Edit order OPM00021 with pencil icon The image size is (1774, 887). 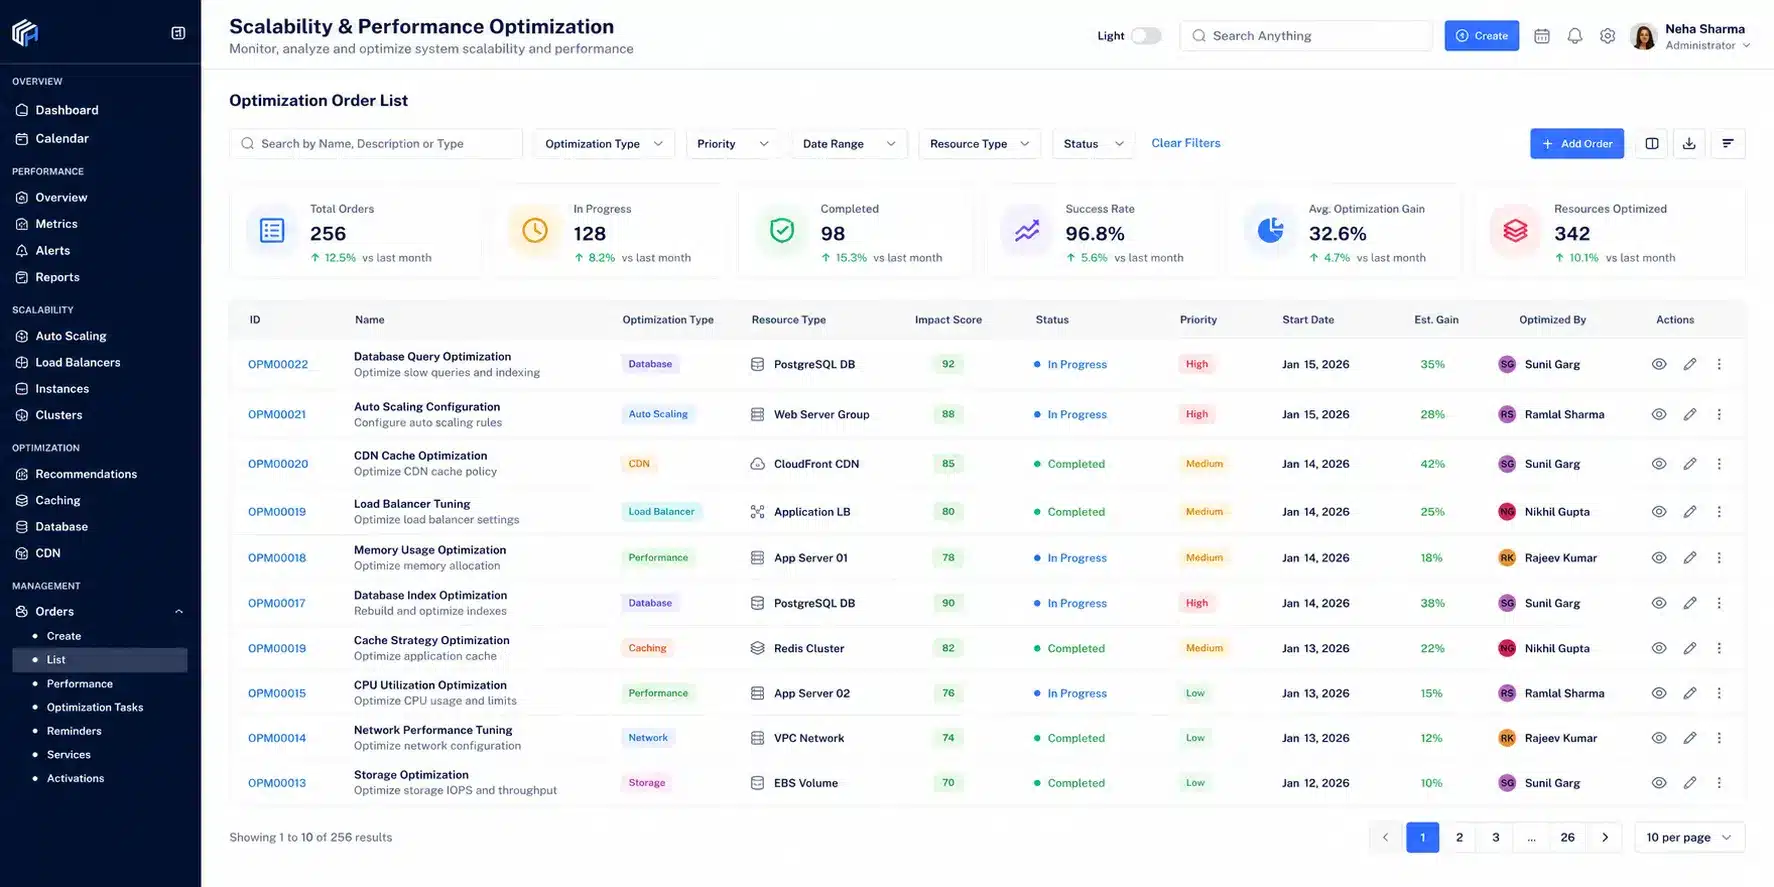tap(1690, 414)
